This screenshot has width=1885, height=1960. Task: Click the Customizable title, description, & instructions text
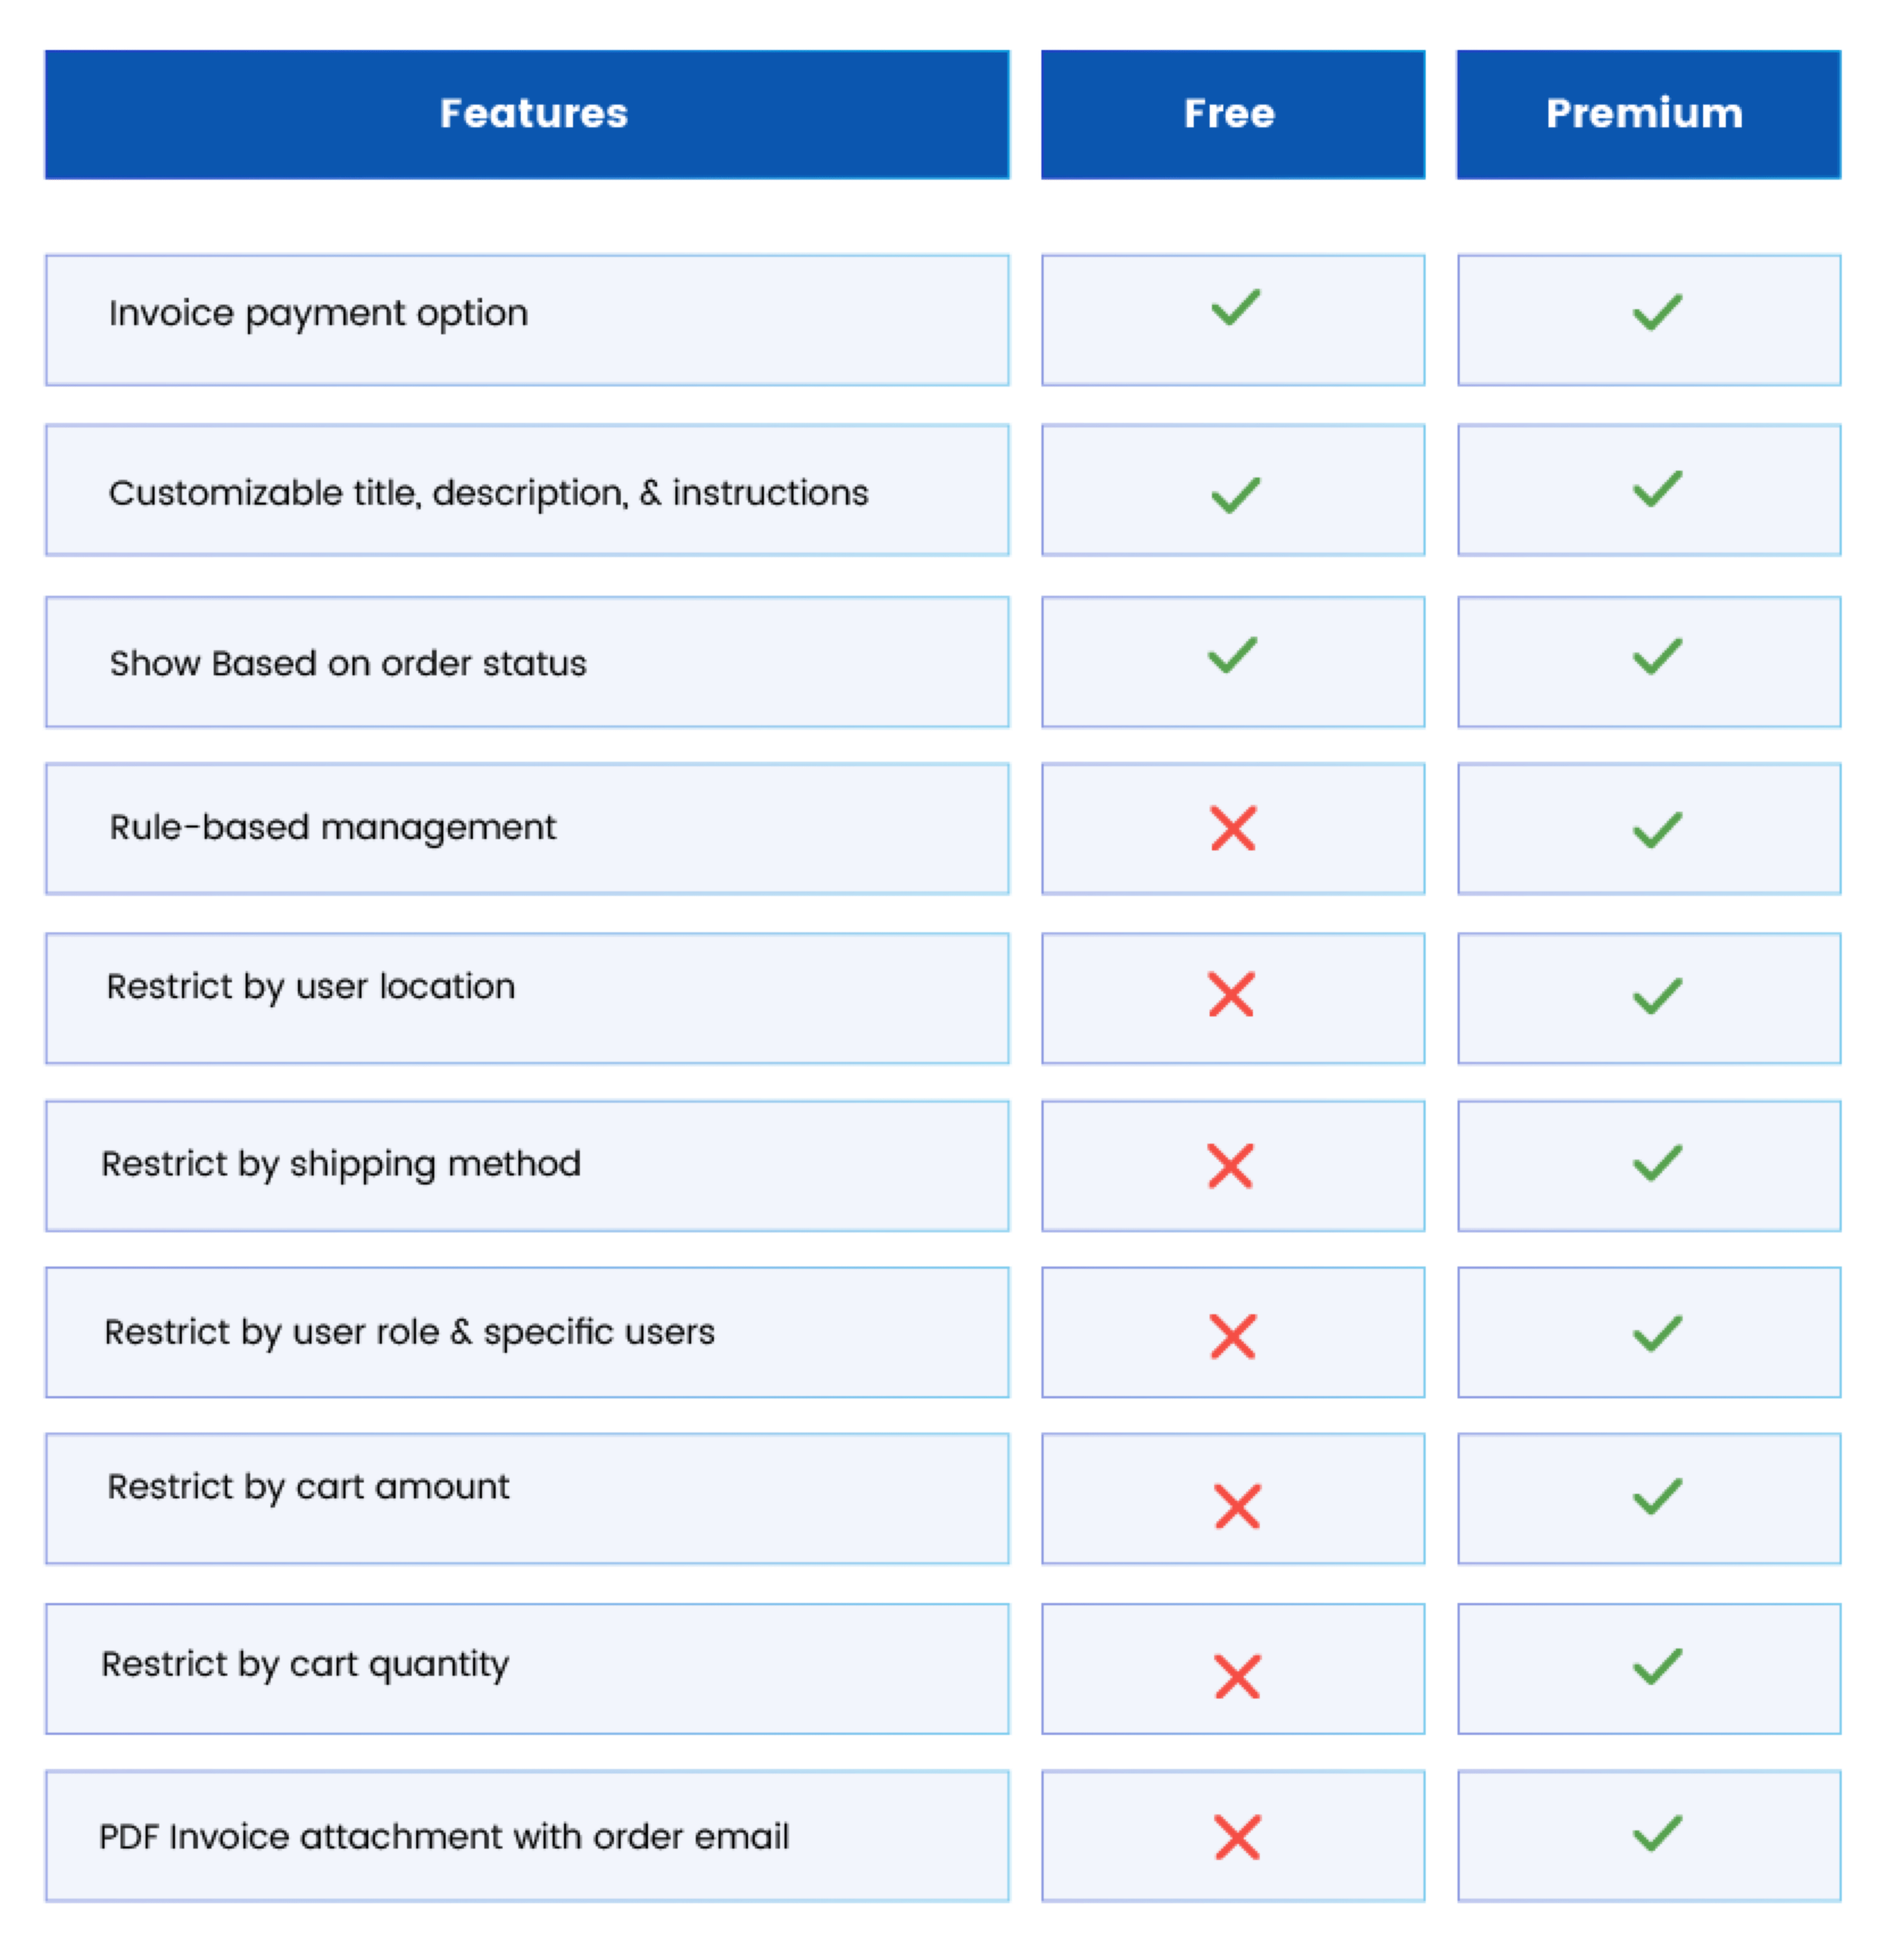coord(488,493)
